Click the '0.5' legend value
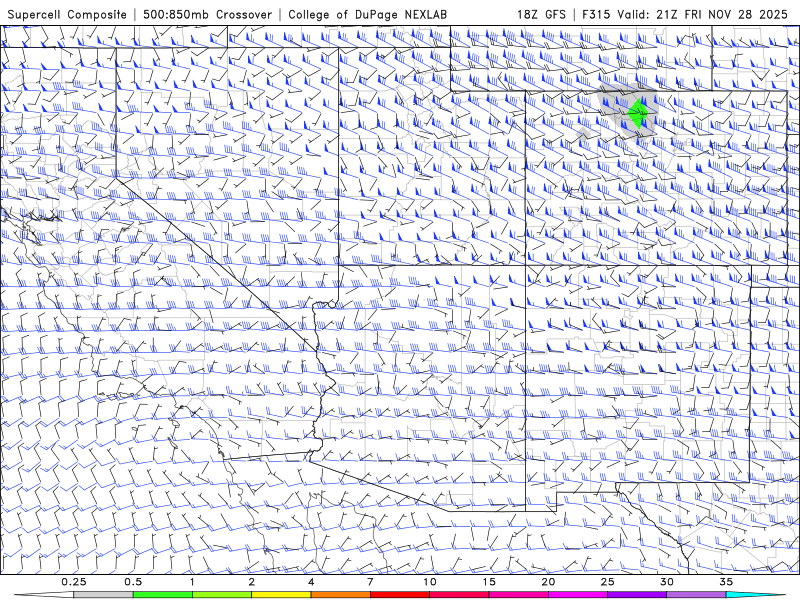Screen dimensions: 800x600 (x=133, y=582)
